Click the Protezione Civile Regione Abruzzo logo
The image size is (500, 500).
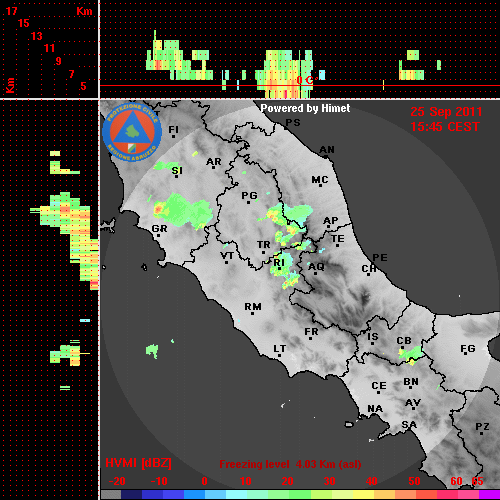(x=132, y=132)
